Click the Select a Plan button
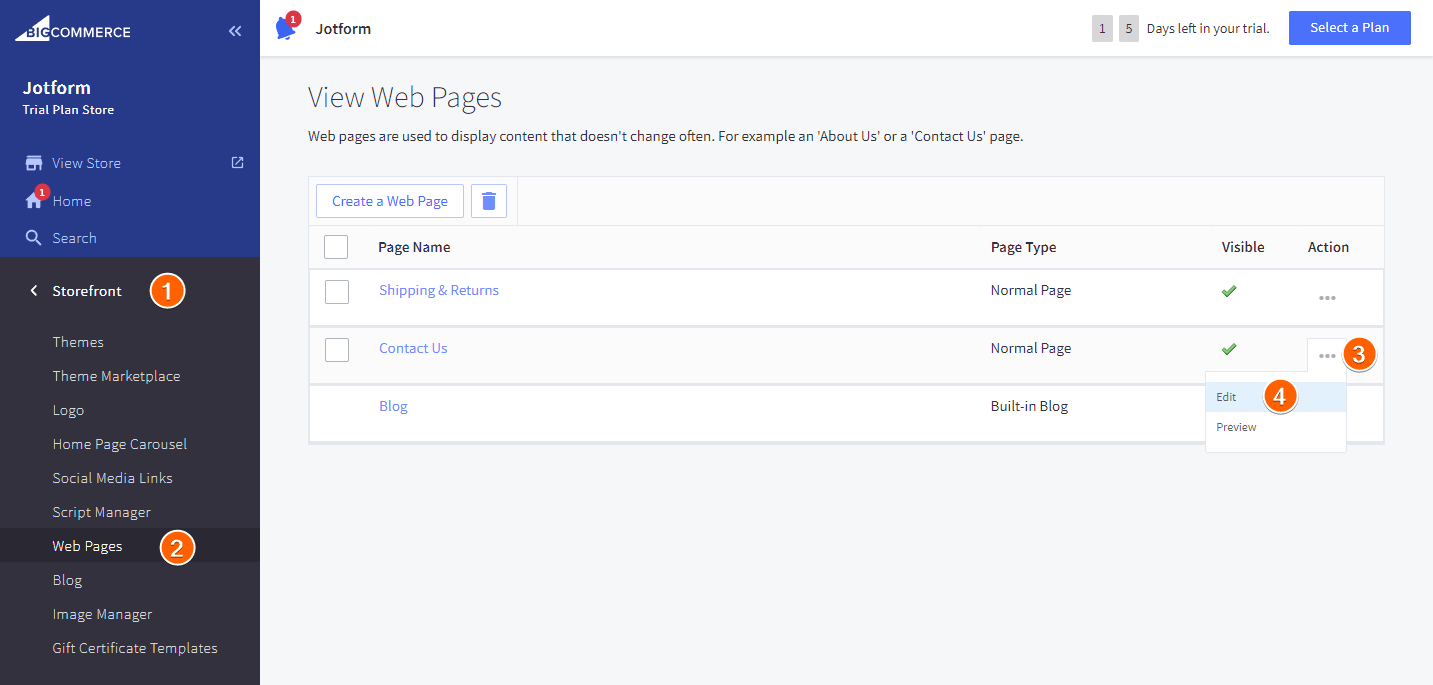The image size is (1433, 685). [x=1349, y=28]
